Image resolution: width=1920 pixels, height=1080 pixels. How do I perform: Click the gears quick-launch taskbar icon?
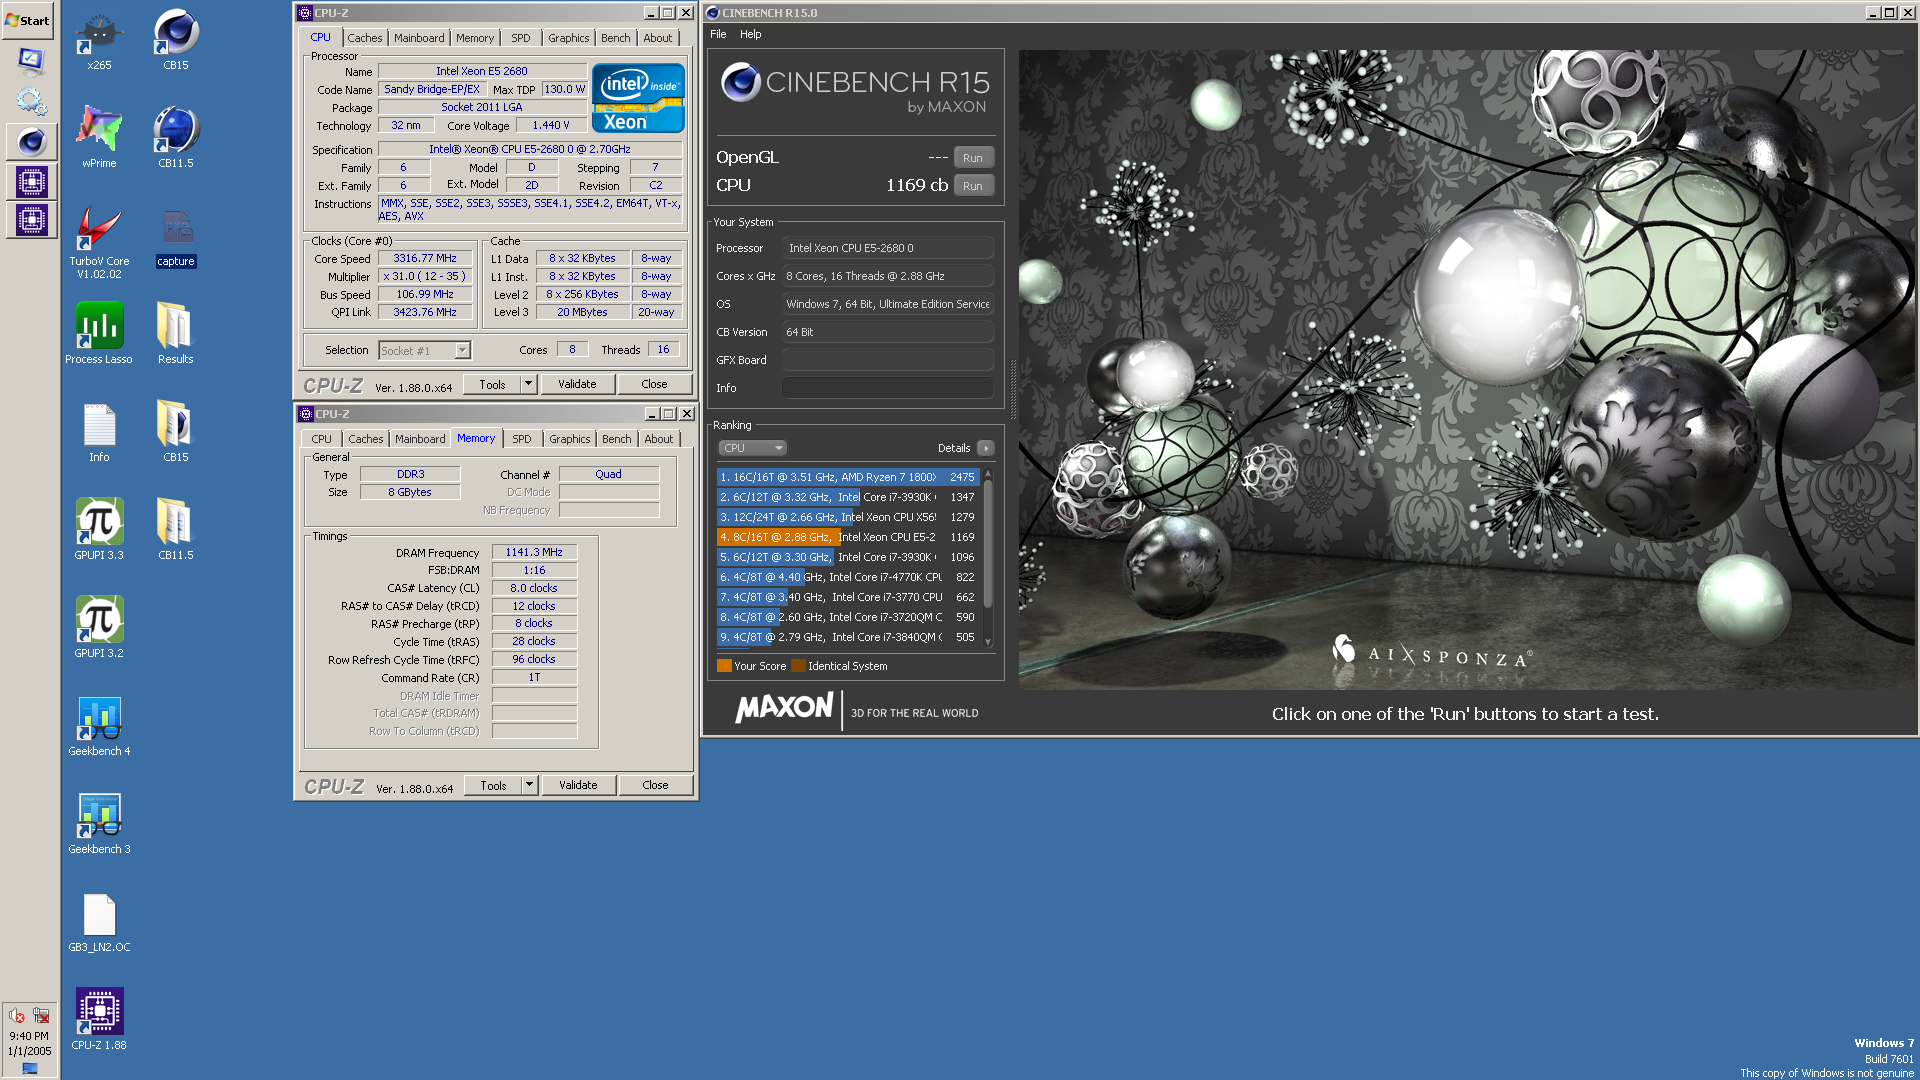31,101
